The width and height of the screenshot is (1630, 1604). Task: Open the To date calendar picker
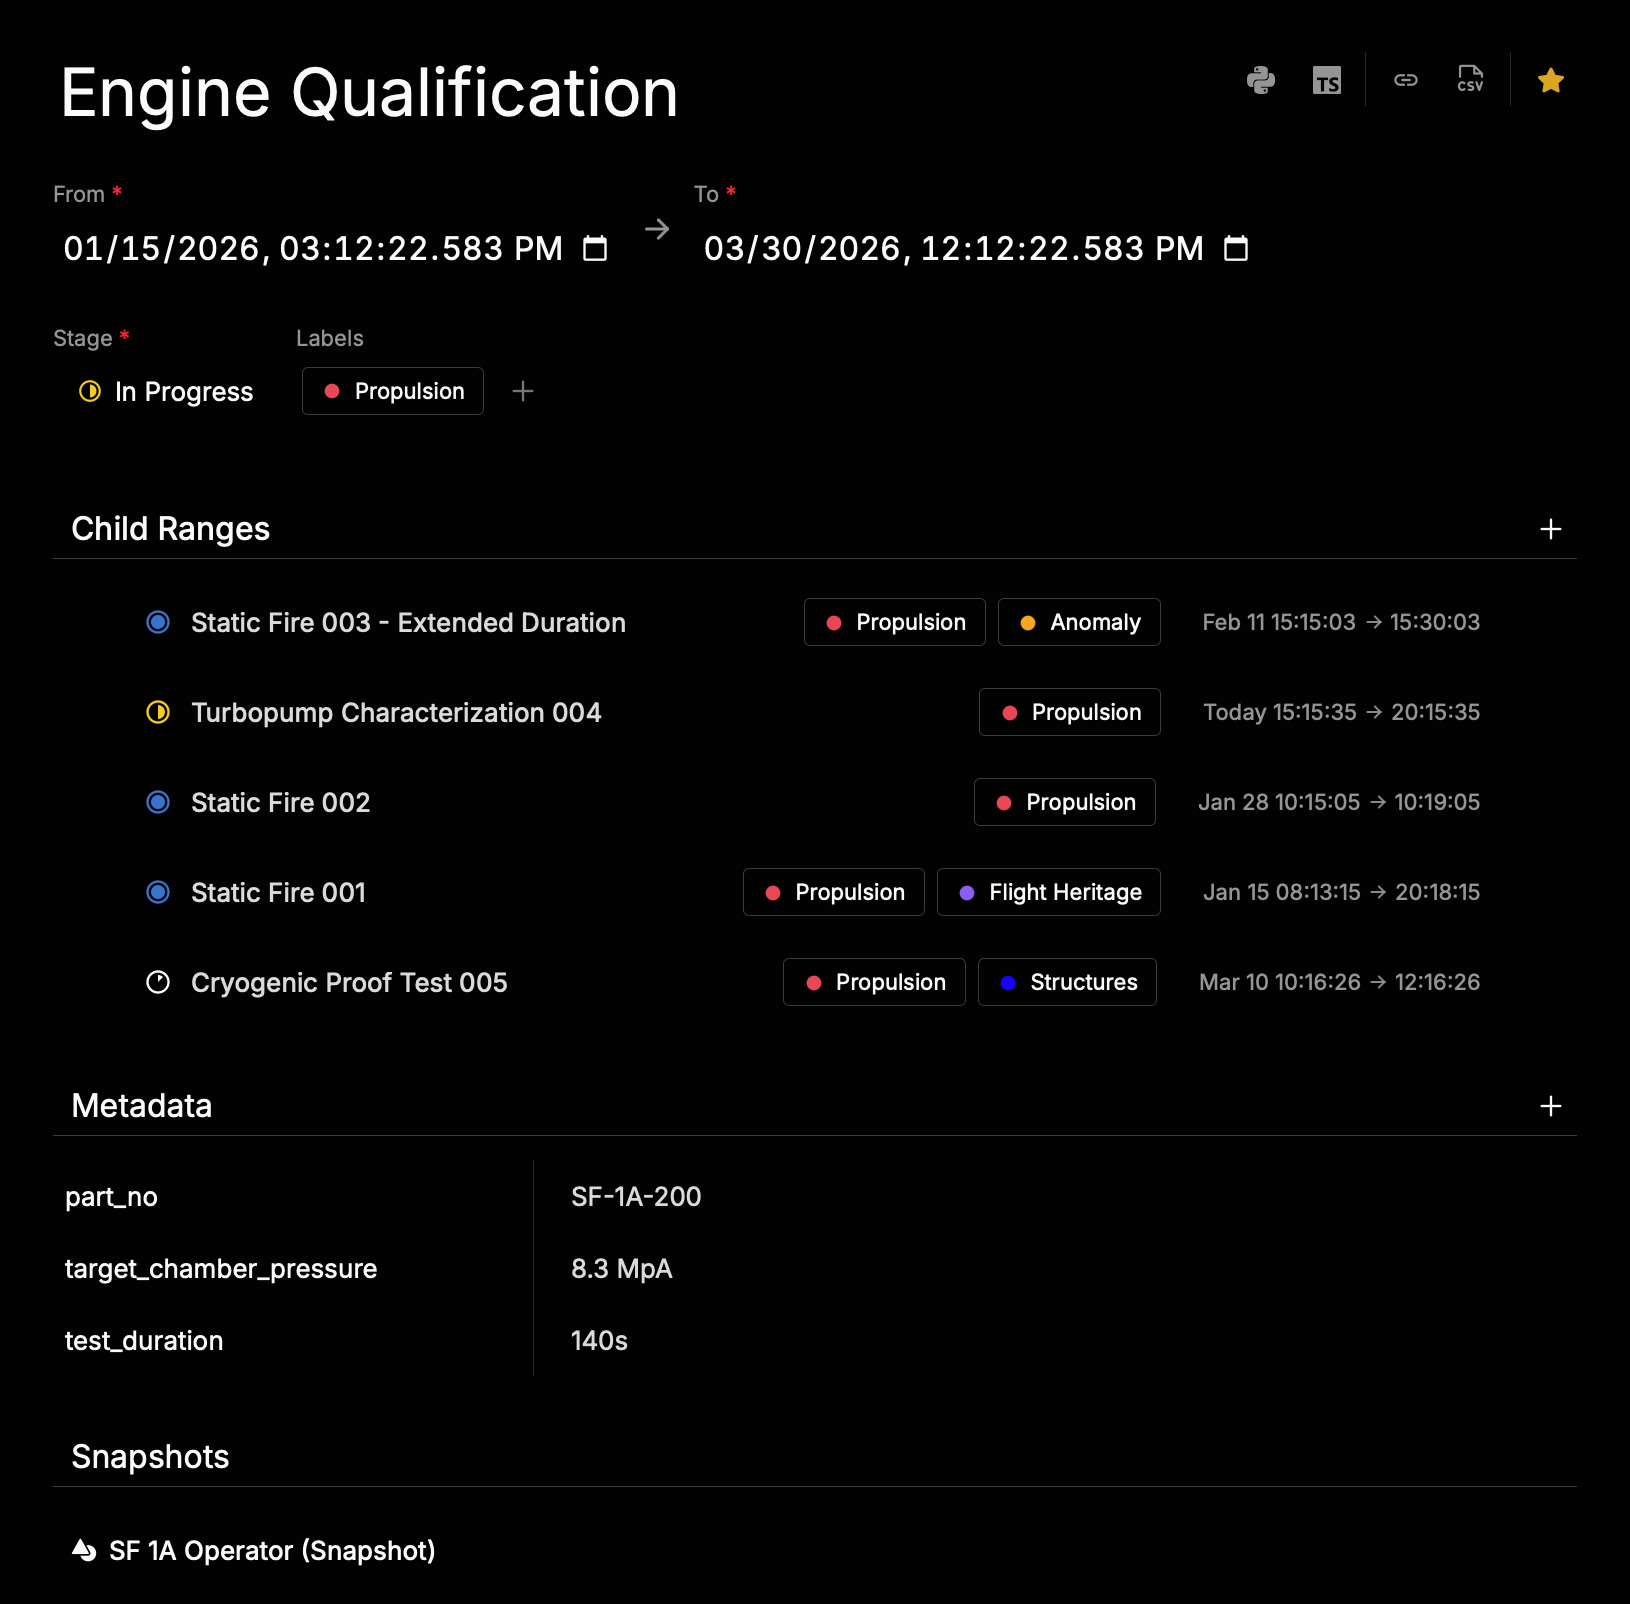click(1236, 249)
